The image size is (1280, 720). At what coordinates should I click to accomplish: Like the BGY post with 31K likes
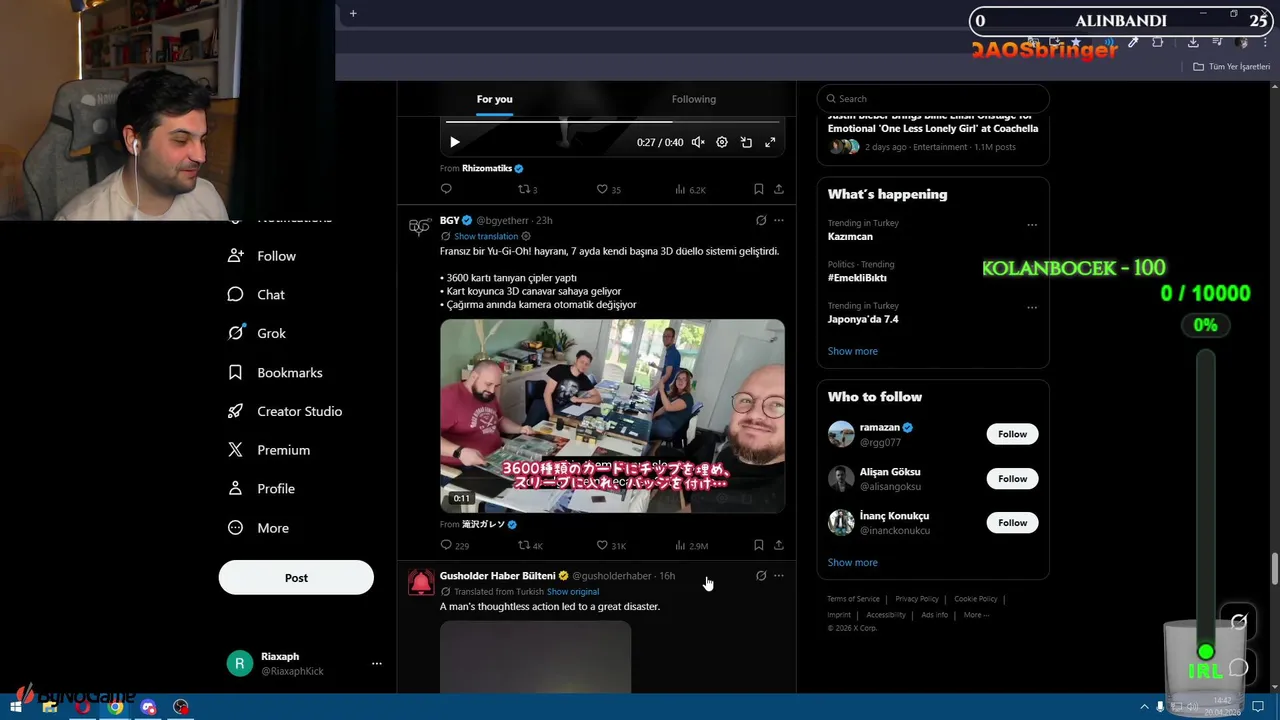(x=611, y=545)
